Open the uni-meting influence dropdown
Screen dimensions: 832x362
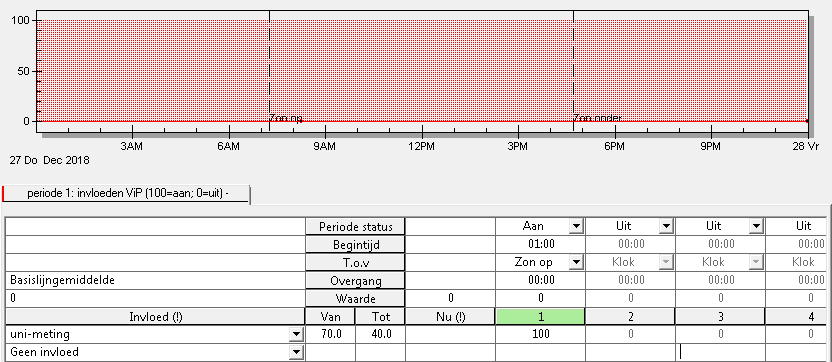[x=294, y=334]
